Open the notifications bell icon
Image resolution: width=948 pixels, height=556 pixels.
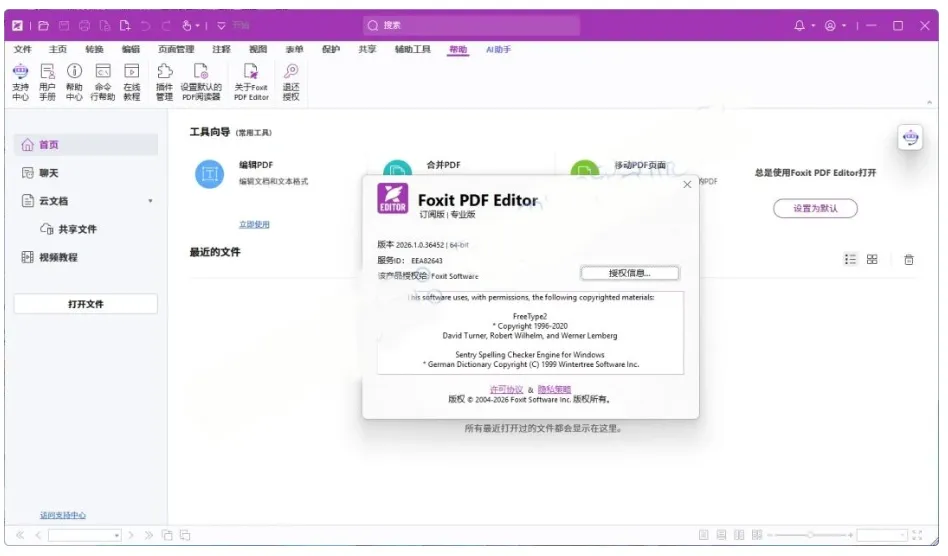tap(799, 25)
